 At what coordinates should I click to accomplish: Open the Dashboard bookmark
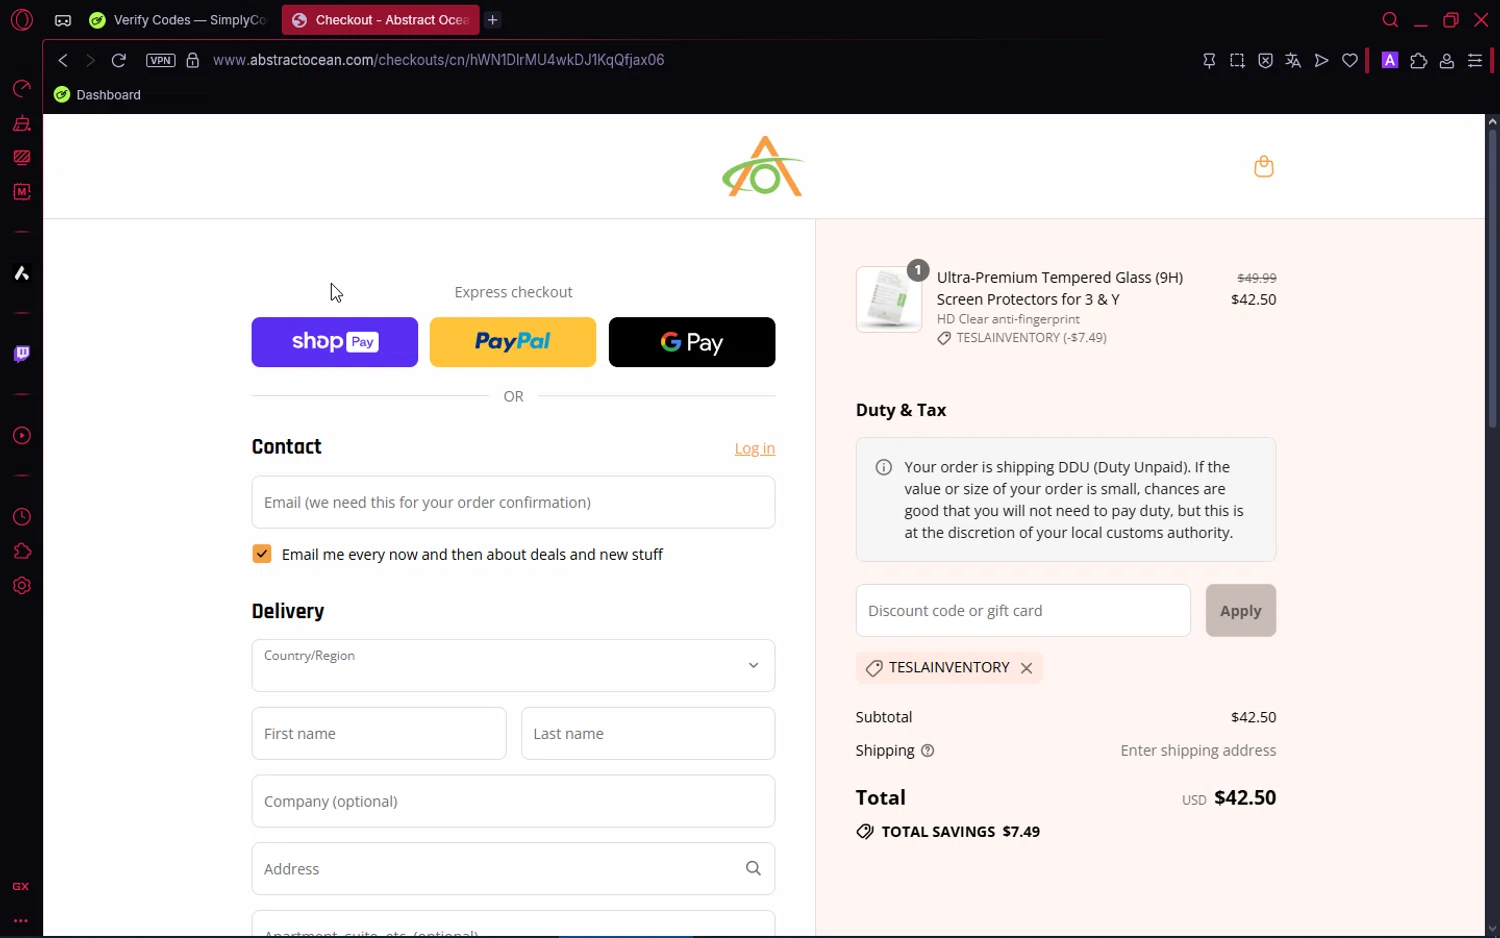coord(97,95)
